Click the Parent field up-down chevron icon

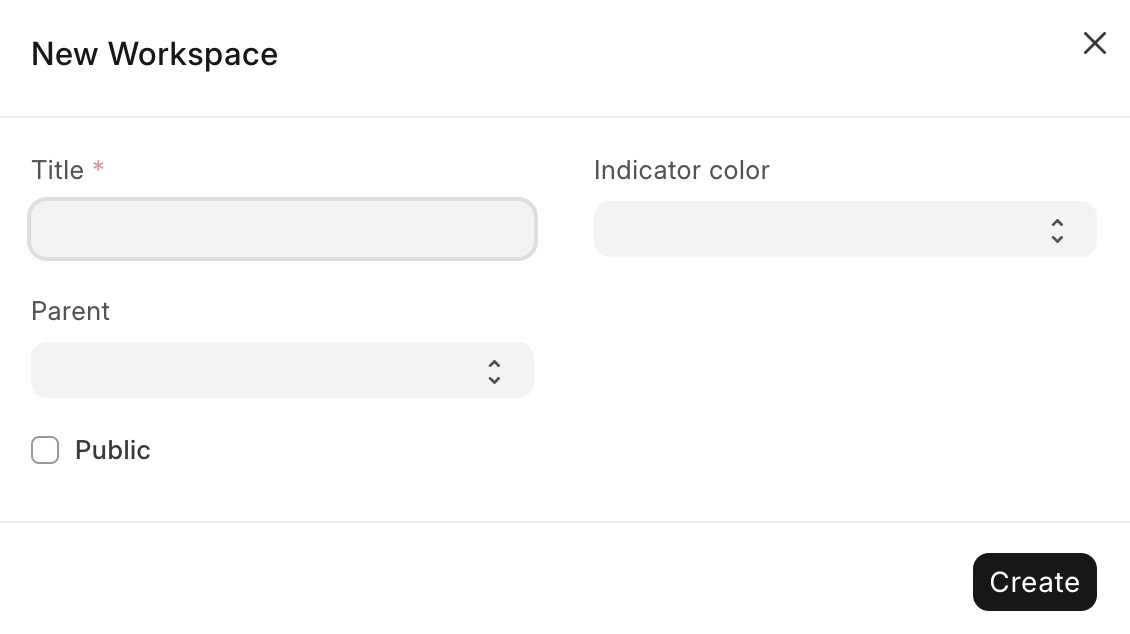494,371
